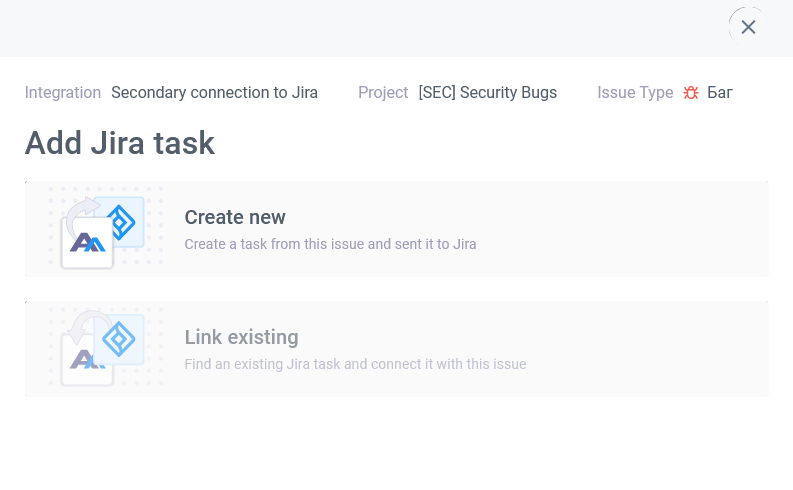Click the [SEC] Security Bugs project value
Screen dimensions: 793x490
point(488,93)
